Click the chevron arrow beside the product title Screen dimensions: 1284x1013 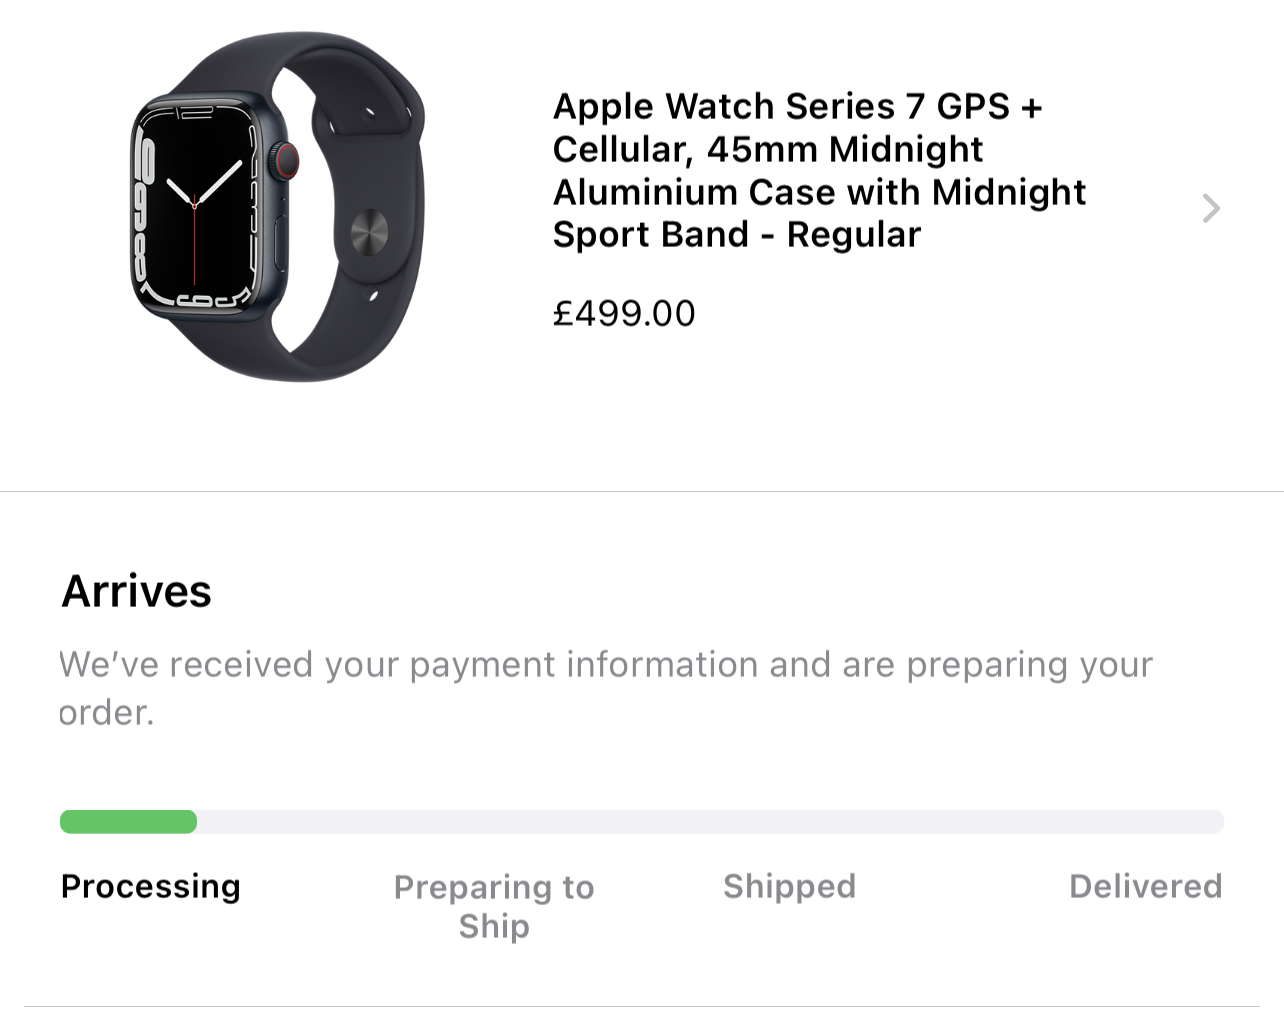pyautogui.click(x=1211, y=208)
